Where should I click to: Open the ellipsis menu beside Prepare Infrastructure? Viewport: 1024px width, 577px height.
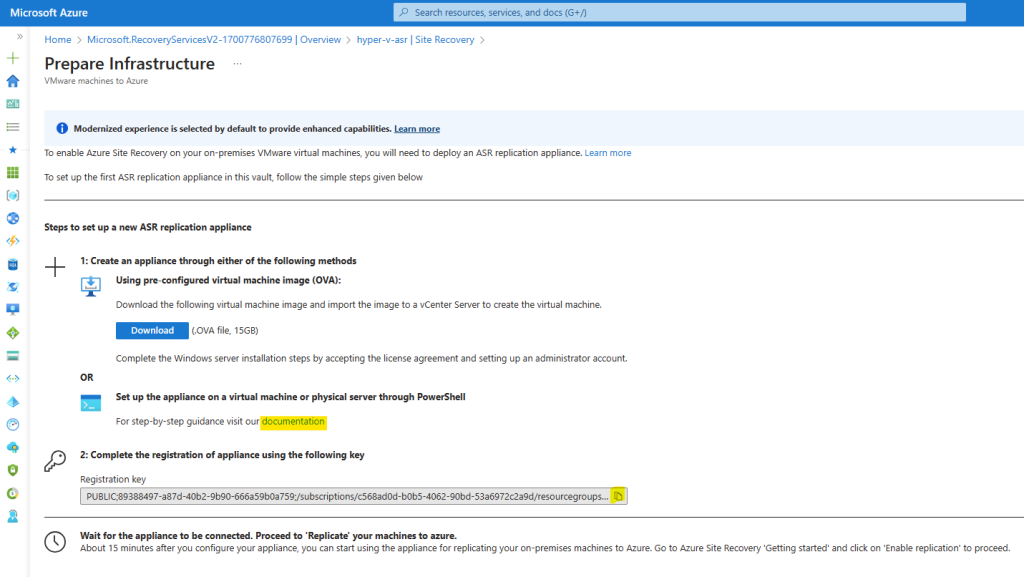[x=237, y=64]
